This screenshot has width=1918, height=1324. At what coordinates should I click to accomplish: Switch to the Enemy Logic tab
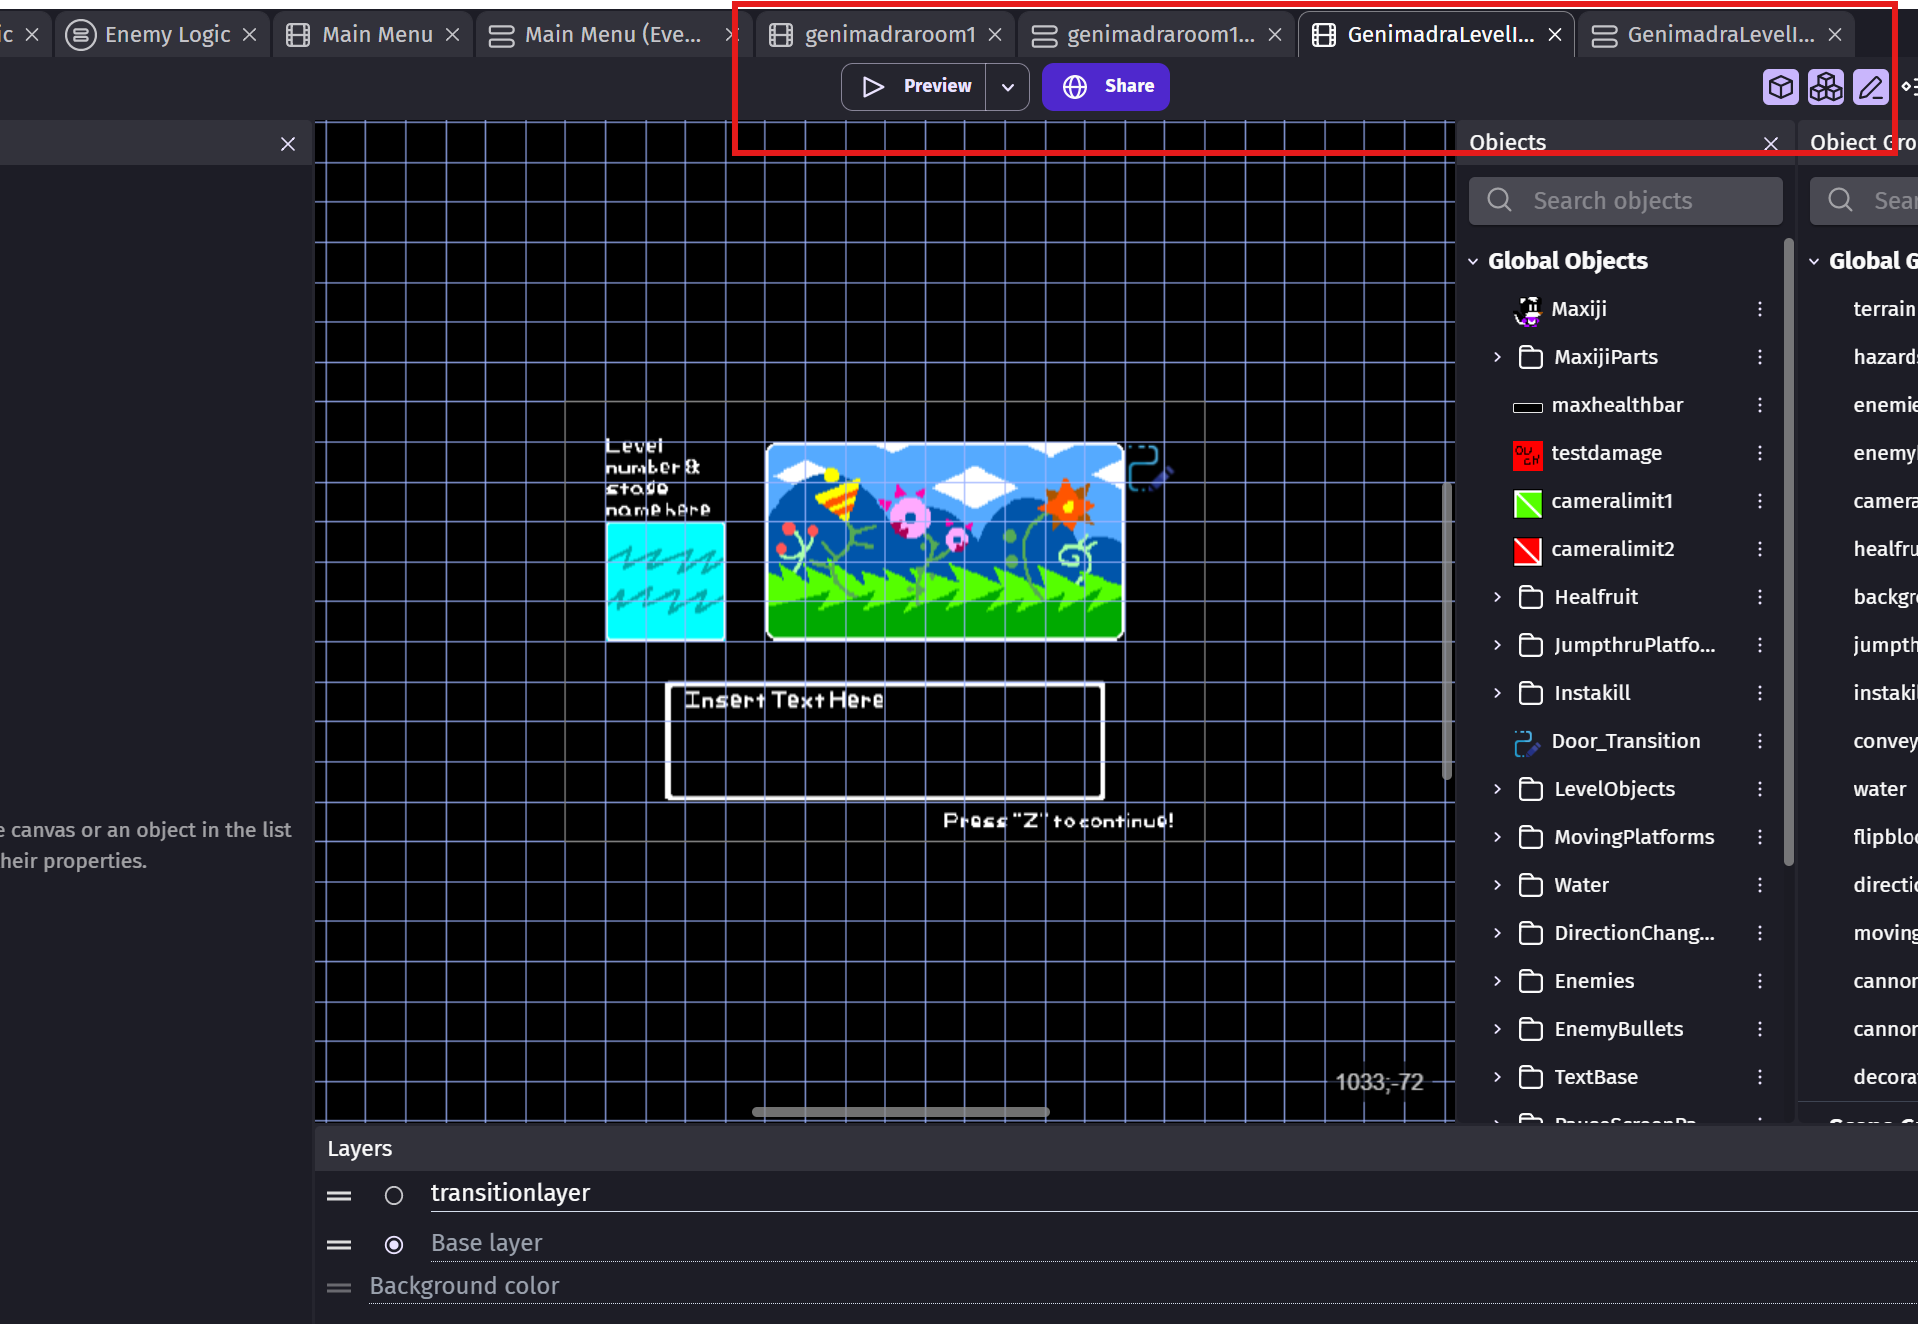click(x=167, y=35)
